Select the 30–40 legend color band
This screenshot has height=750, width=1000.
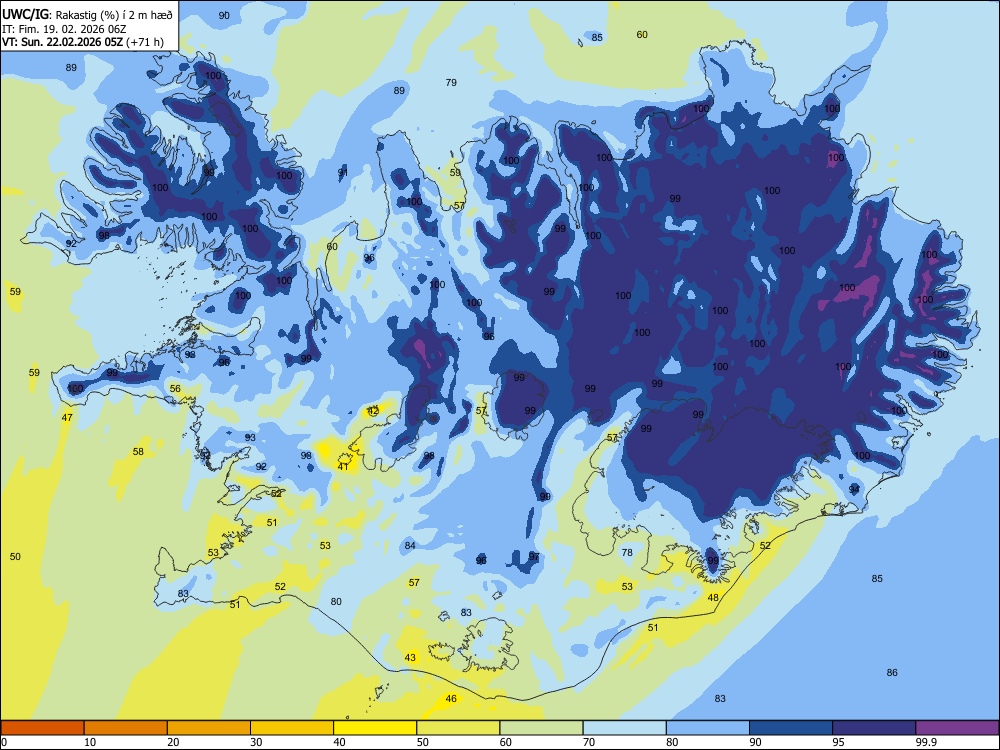(x=292, y=728)
